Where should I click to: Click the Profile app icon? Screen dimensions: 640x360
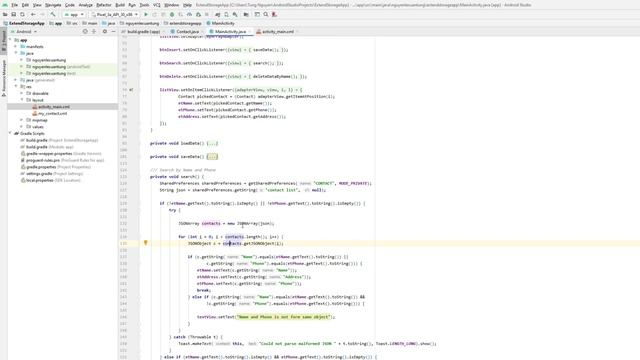coord(189,14)
